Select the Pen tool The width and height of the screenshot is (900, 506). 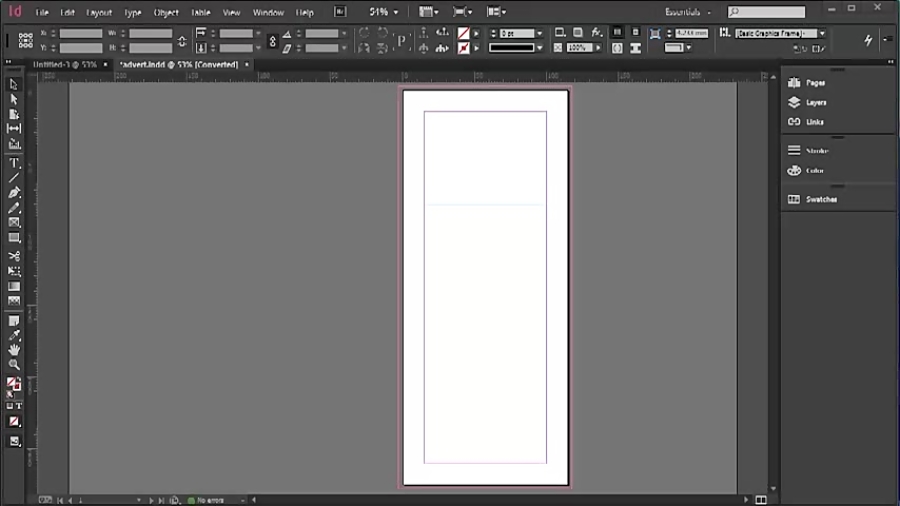click(14, 193)
